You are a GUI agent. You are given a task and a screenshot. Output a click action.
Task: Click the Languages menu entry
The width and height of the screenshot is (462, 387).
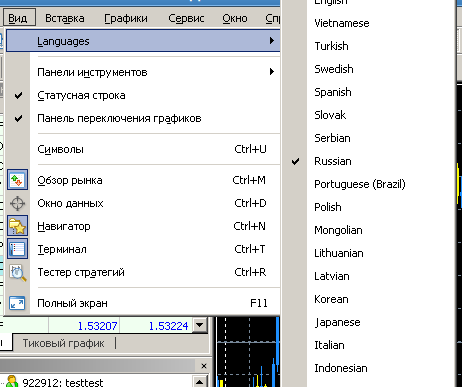point(143,41)
